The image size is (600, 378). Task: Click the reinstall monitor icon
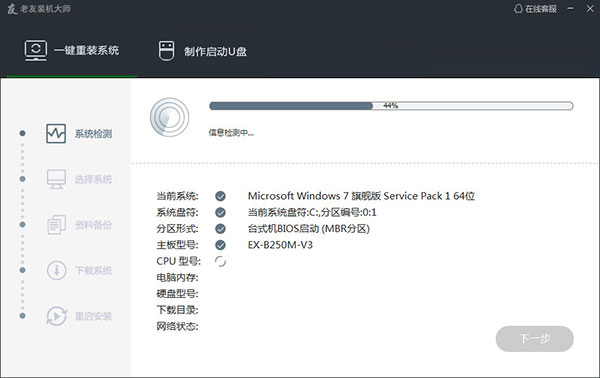coord(36,51)
